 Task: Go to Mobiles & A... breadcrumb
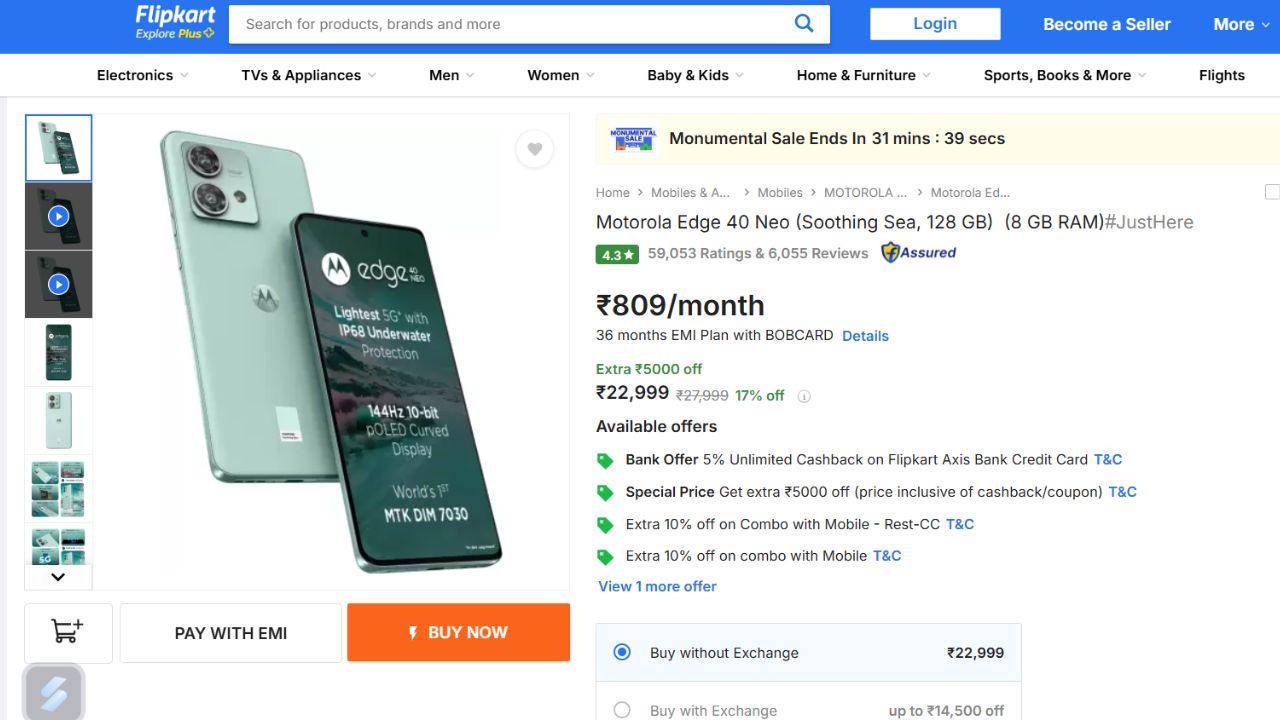pyautogui.click(x=690, y=192)
